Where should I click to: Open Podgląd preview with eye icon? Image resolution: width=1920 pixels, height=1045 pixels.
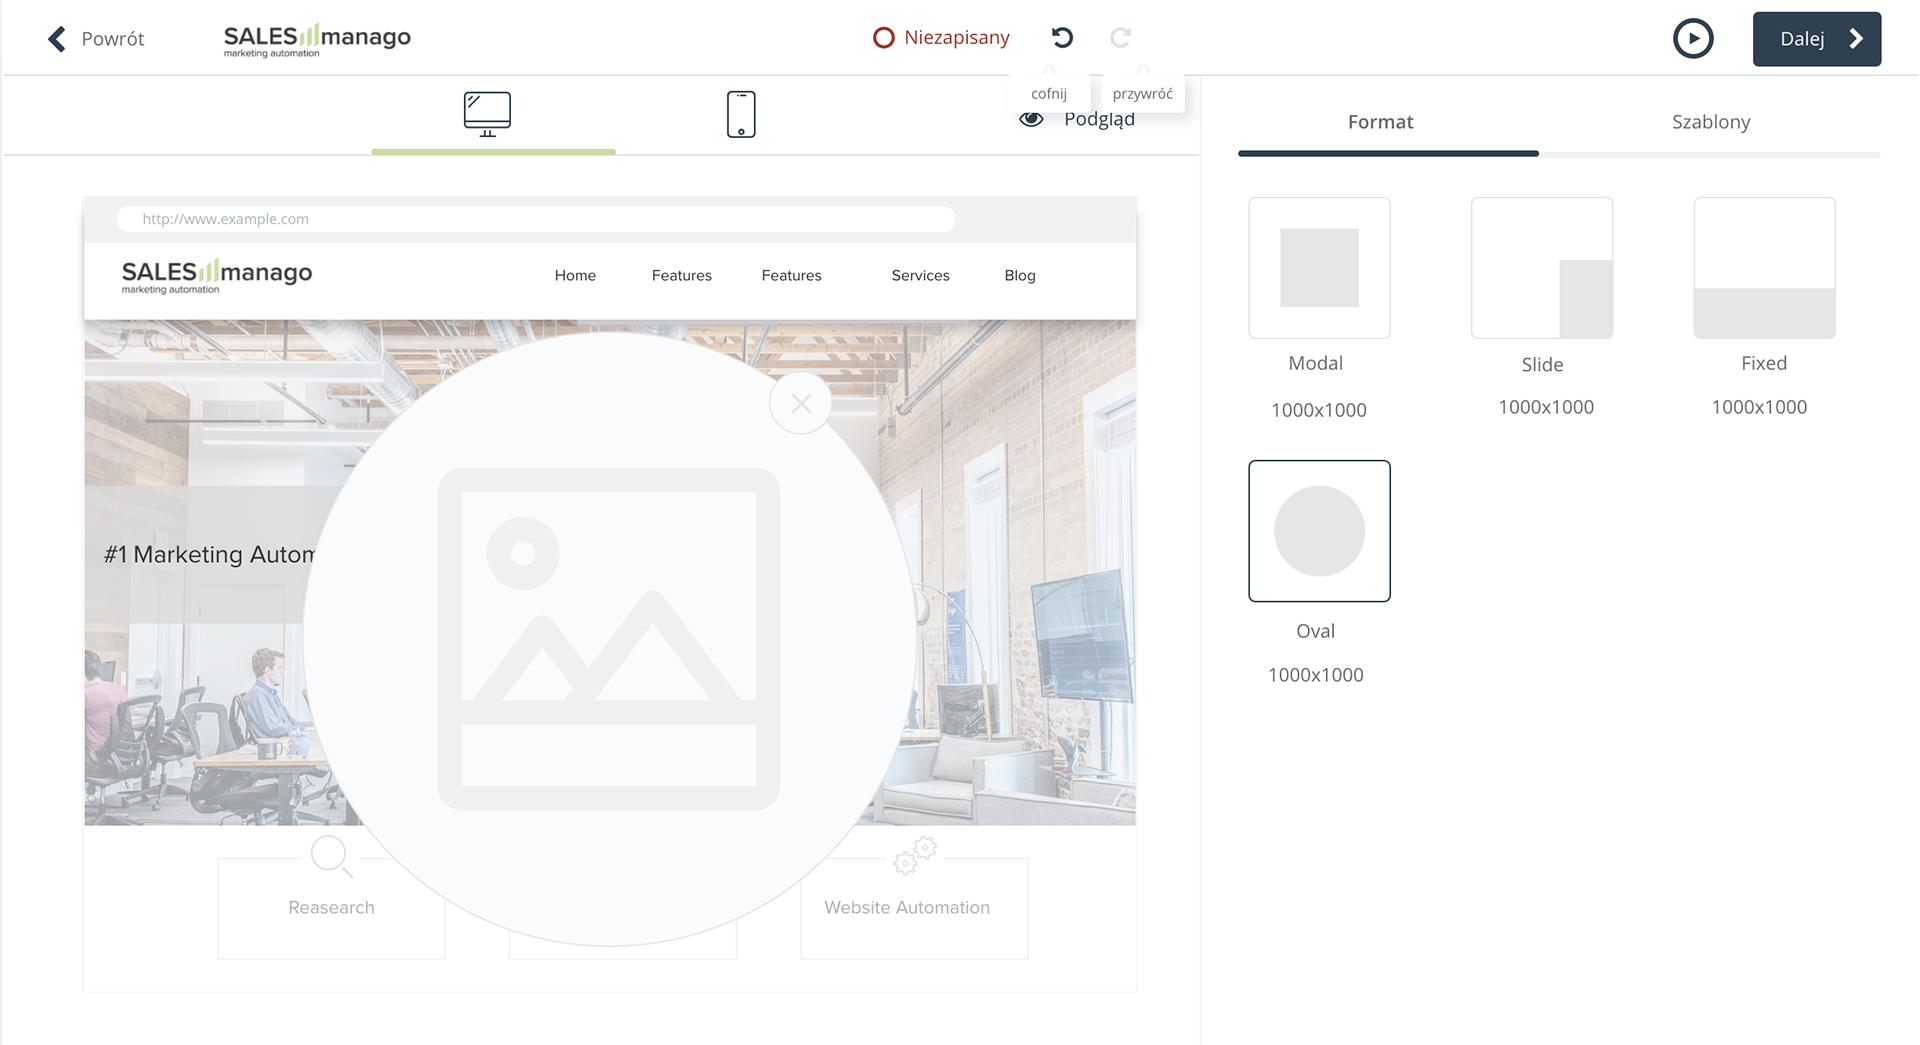tap(1077, 119)
